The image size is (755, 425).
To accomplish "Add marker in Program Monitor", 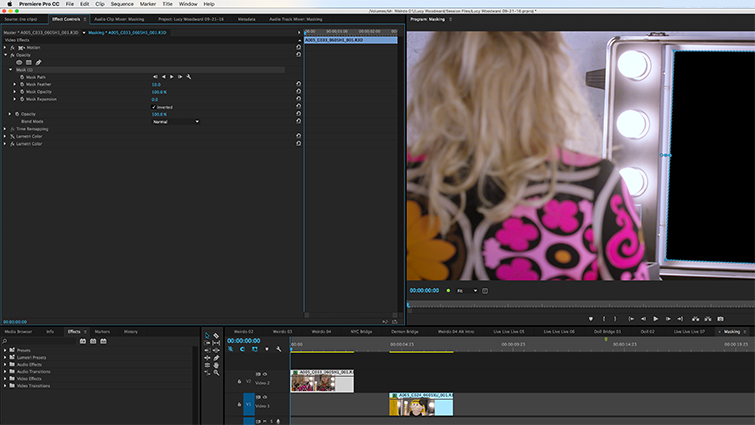I will [591, 319].
